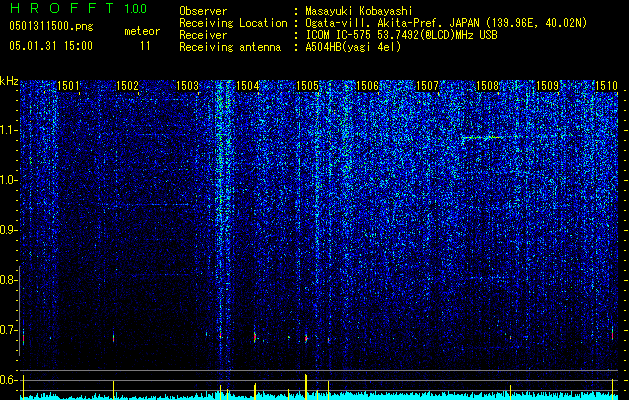629x400 pixels.
Task: Click the 1506 time marker
Action: 367,86
